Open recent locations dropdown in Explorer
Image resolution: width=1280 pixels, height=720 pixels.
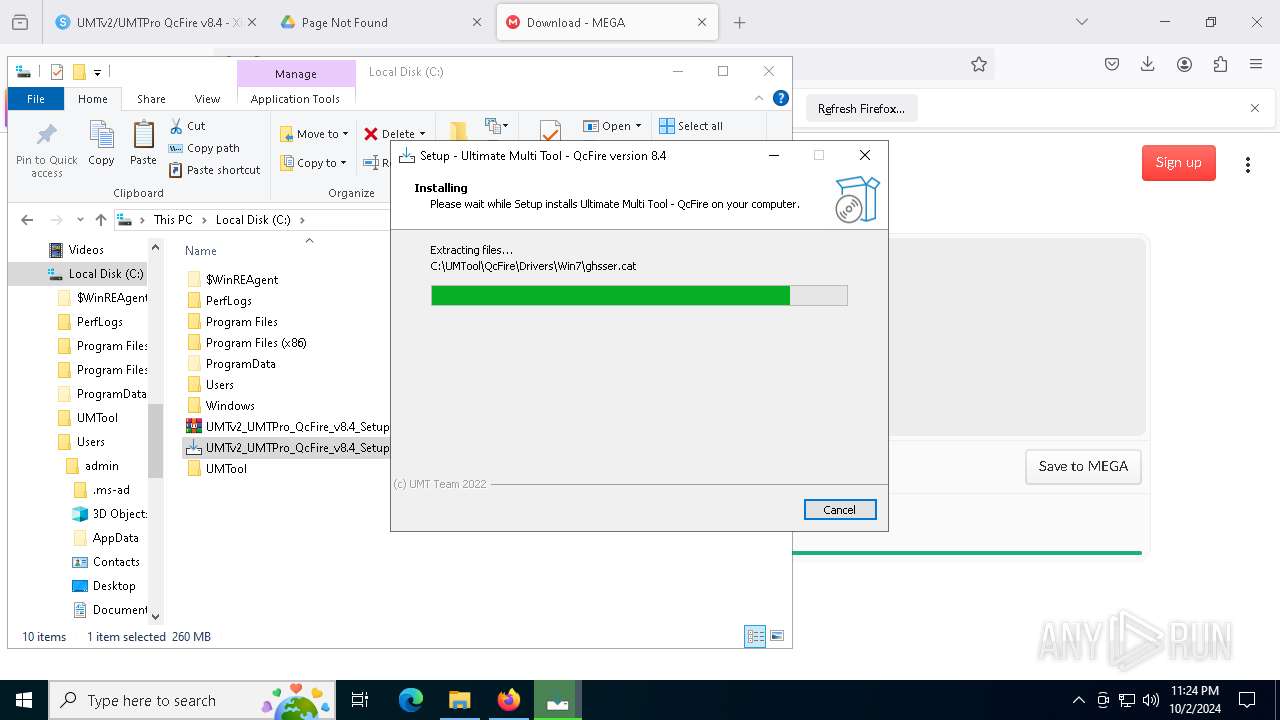pos(80,220)
